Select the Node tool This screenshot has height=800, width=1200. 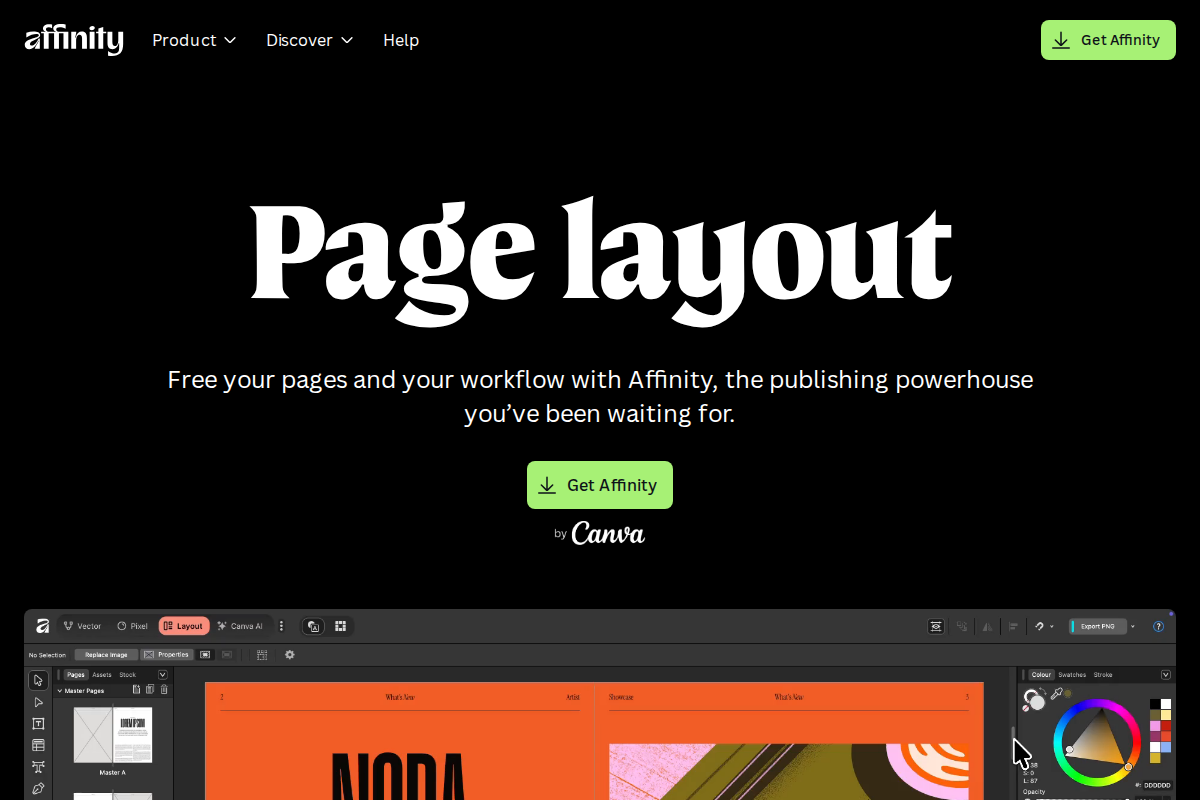tap(38, 702)
